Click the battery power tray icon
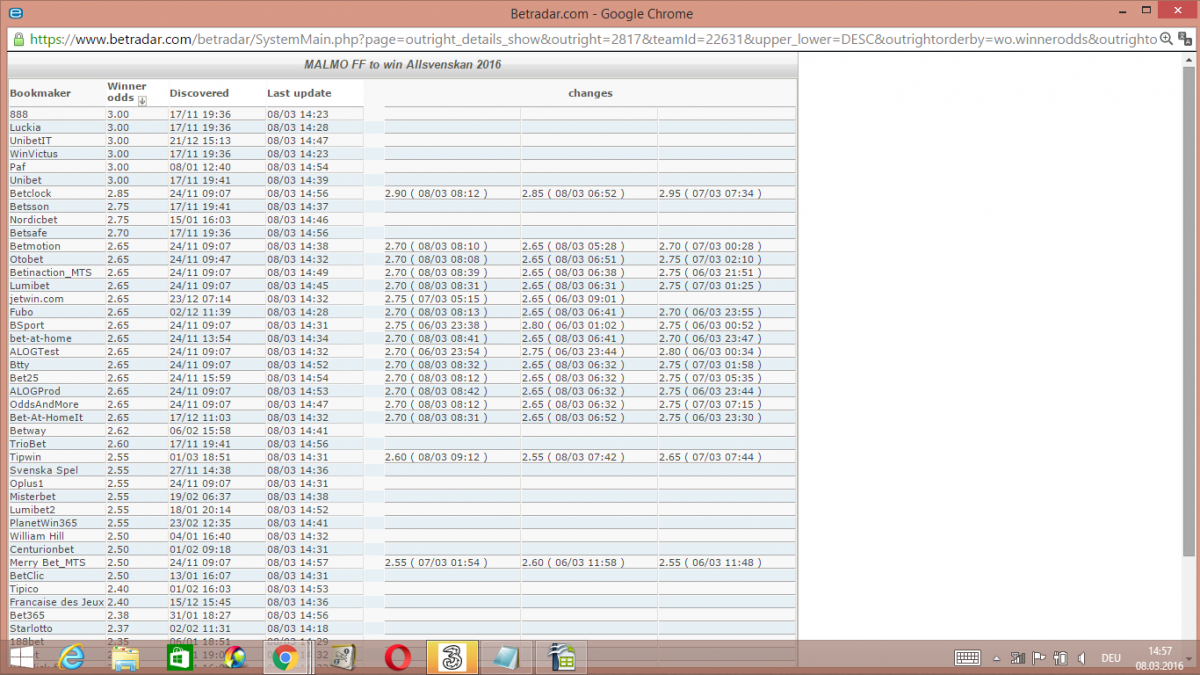1200x675 pixels. point(1059,657)
